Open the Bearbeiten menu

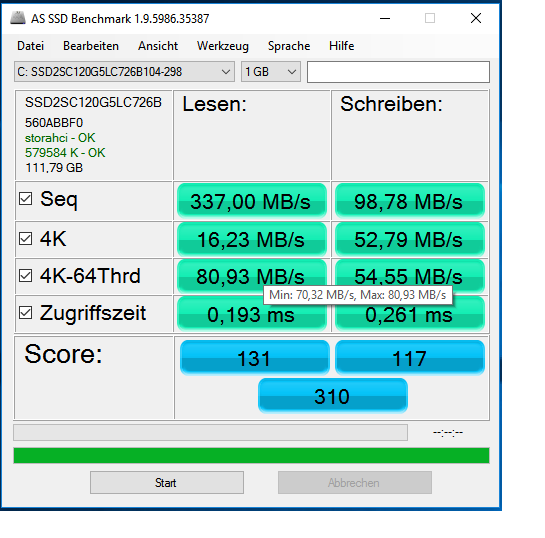coord(91,46)
